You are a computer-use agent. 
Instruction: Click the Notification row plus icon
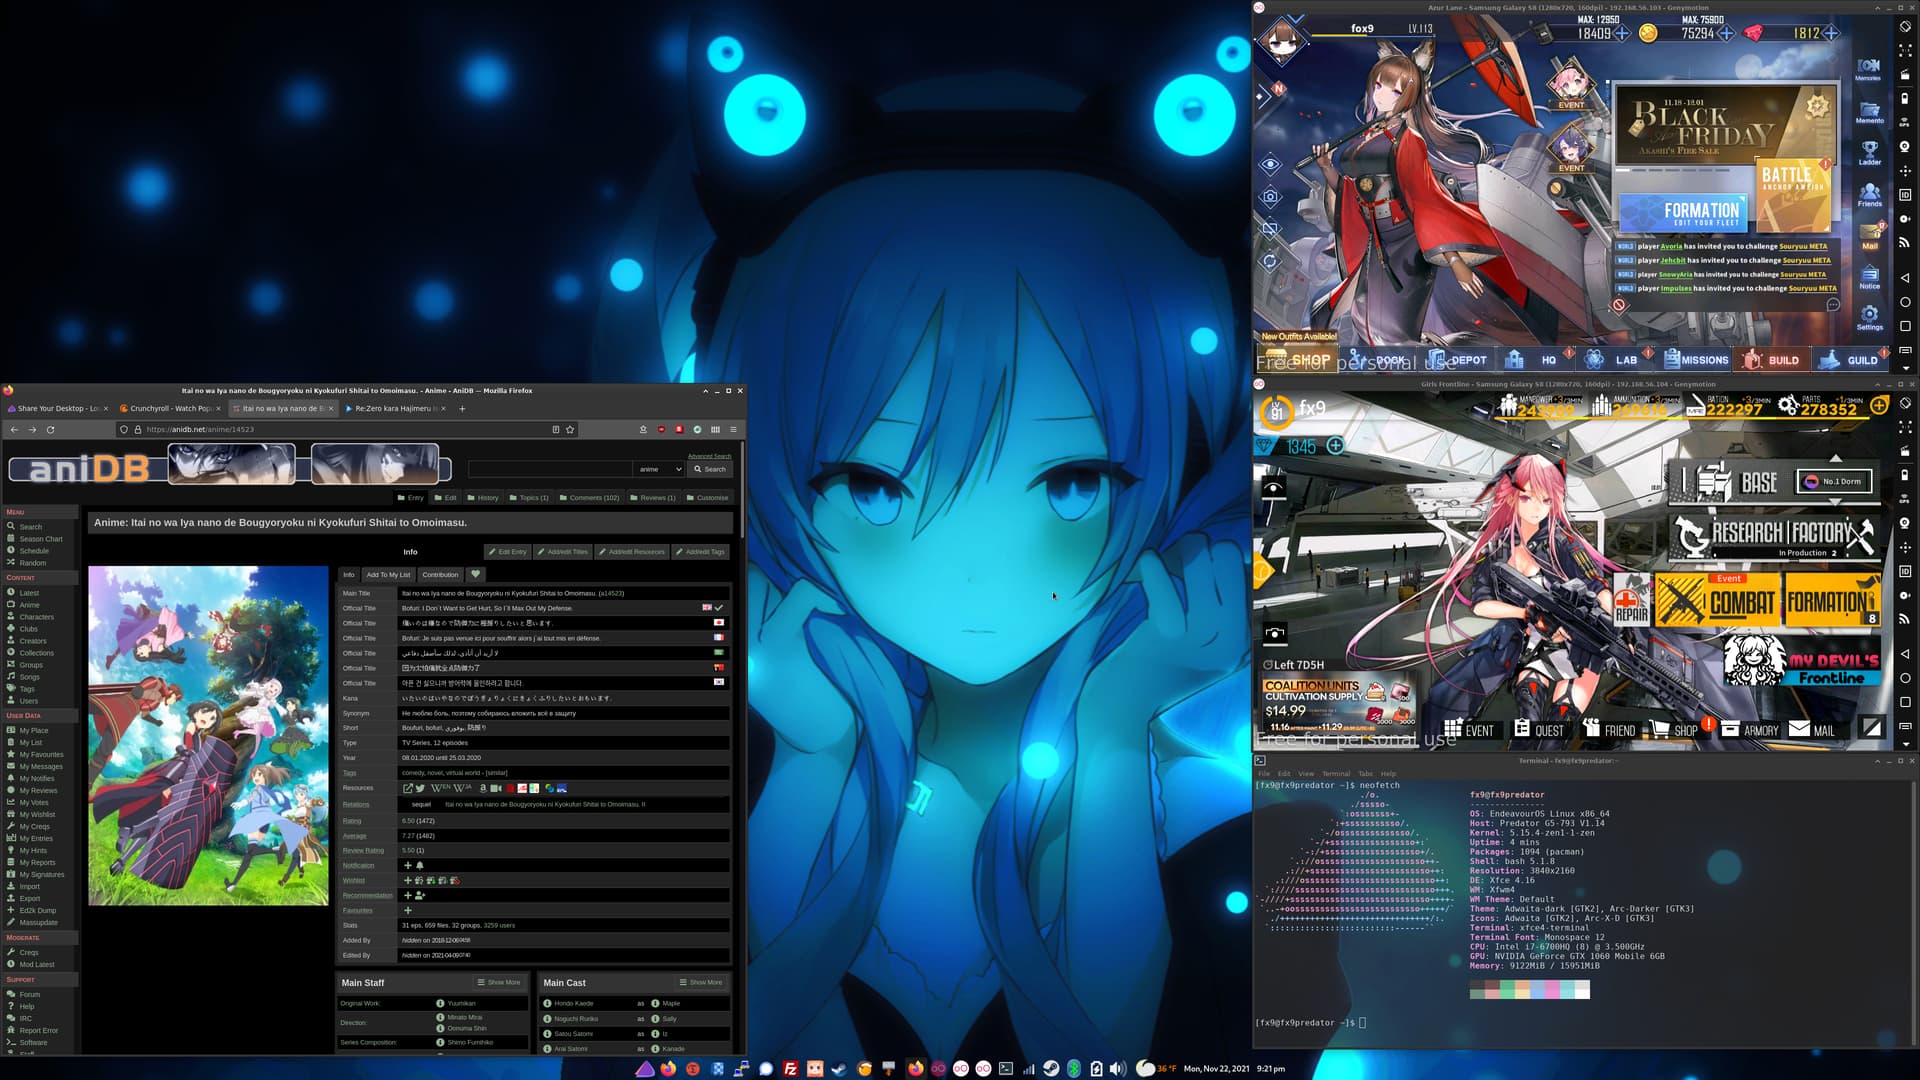pos(407,865)
